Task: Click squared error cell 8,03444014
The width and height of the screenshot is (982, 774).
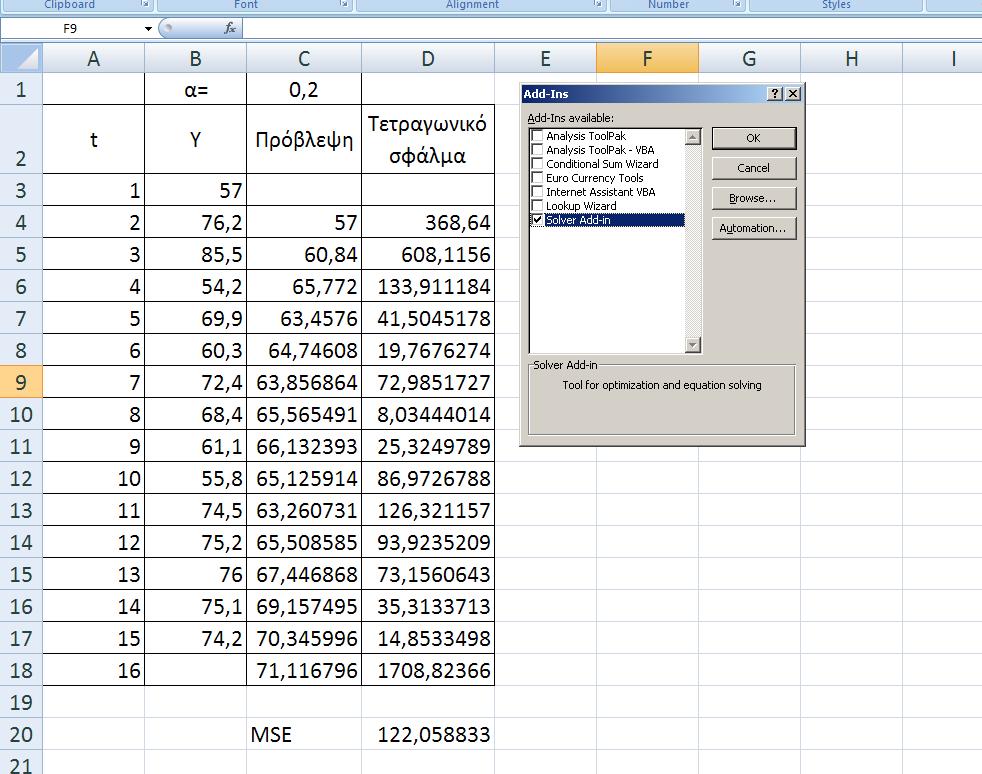Action: (x=428, y=414)
